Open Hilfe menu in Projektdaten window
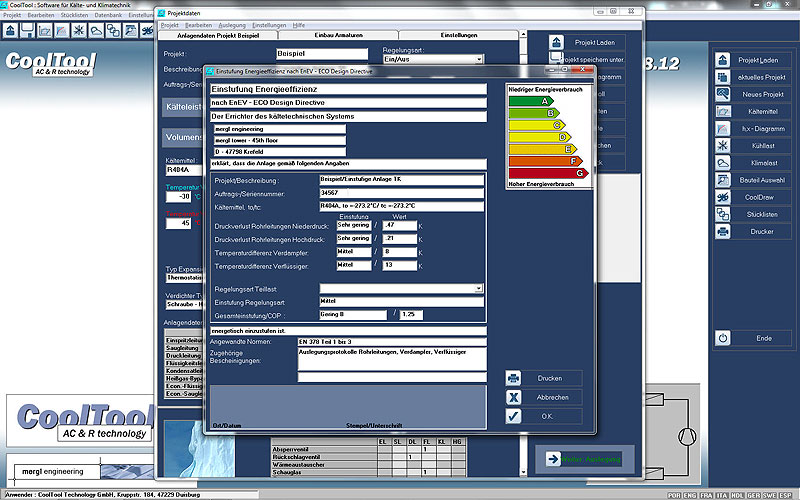 tap(299, 25)
